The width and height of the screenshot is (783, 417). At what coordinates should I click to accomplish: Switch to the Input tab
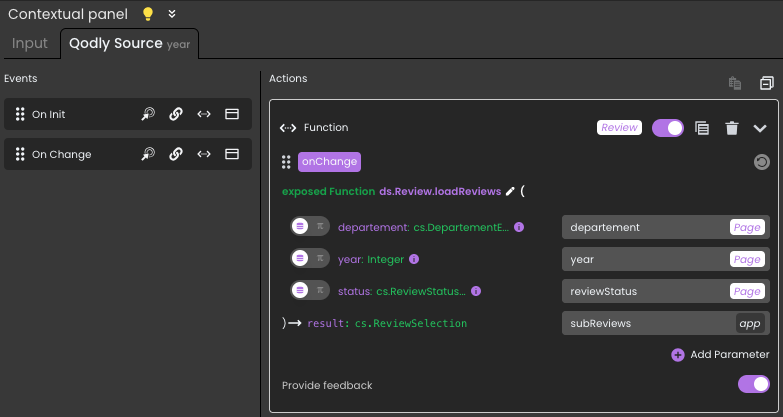(x=30, y=44)
